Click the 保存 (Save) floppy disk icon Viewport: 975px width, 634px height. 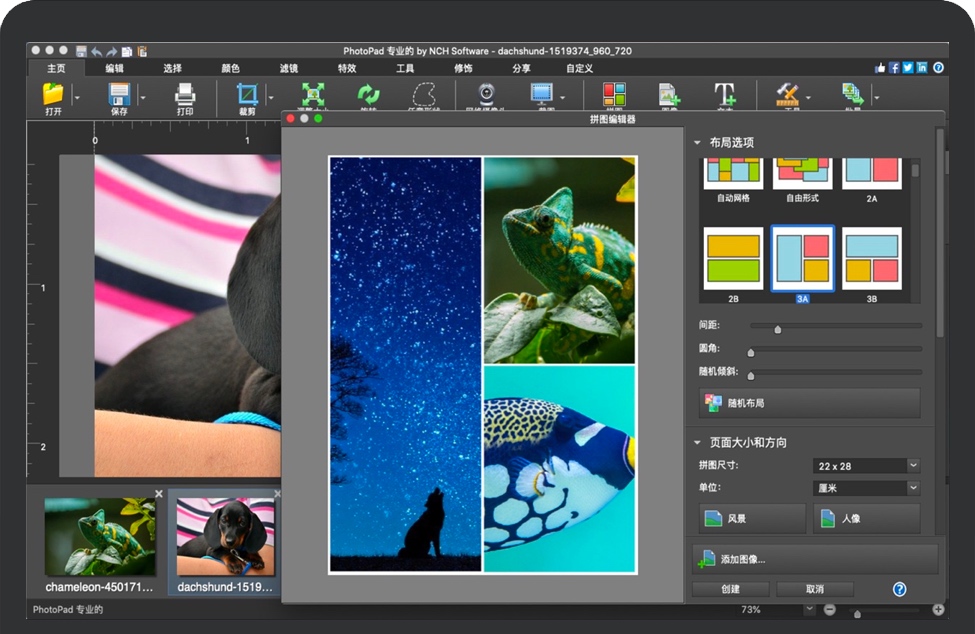pos(119,94)
